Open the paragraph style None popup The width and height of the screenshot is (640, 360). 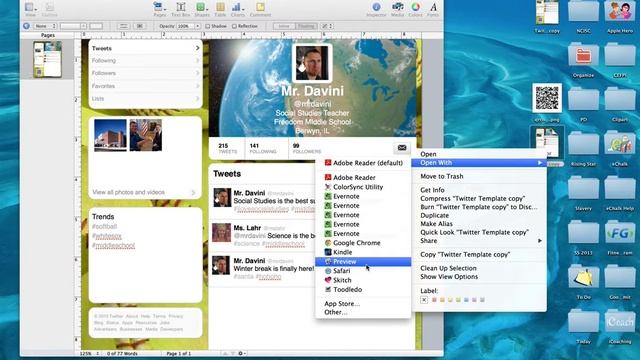(x=44, y=26)
